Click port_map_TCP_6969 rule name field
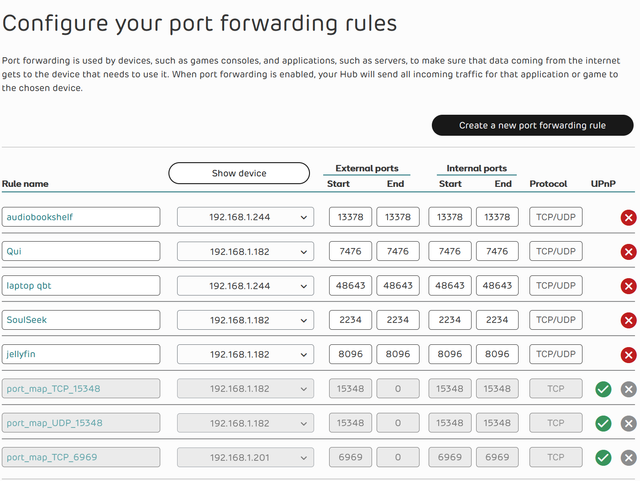Viewport: 640px width, 481px height. tap(81, 457)
